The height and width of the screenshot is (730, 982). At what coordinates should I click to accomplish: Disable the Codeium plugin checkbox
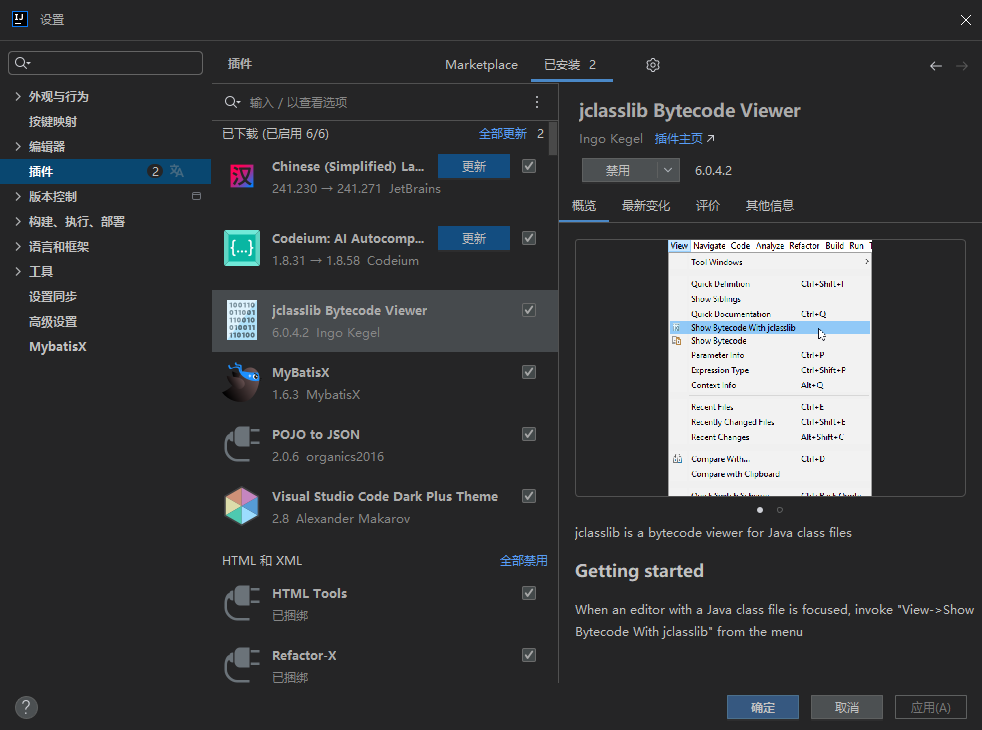pos(529,238)
